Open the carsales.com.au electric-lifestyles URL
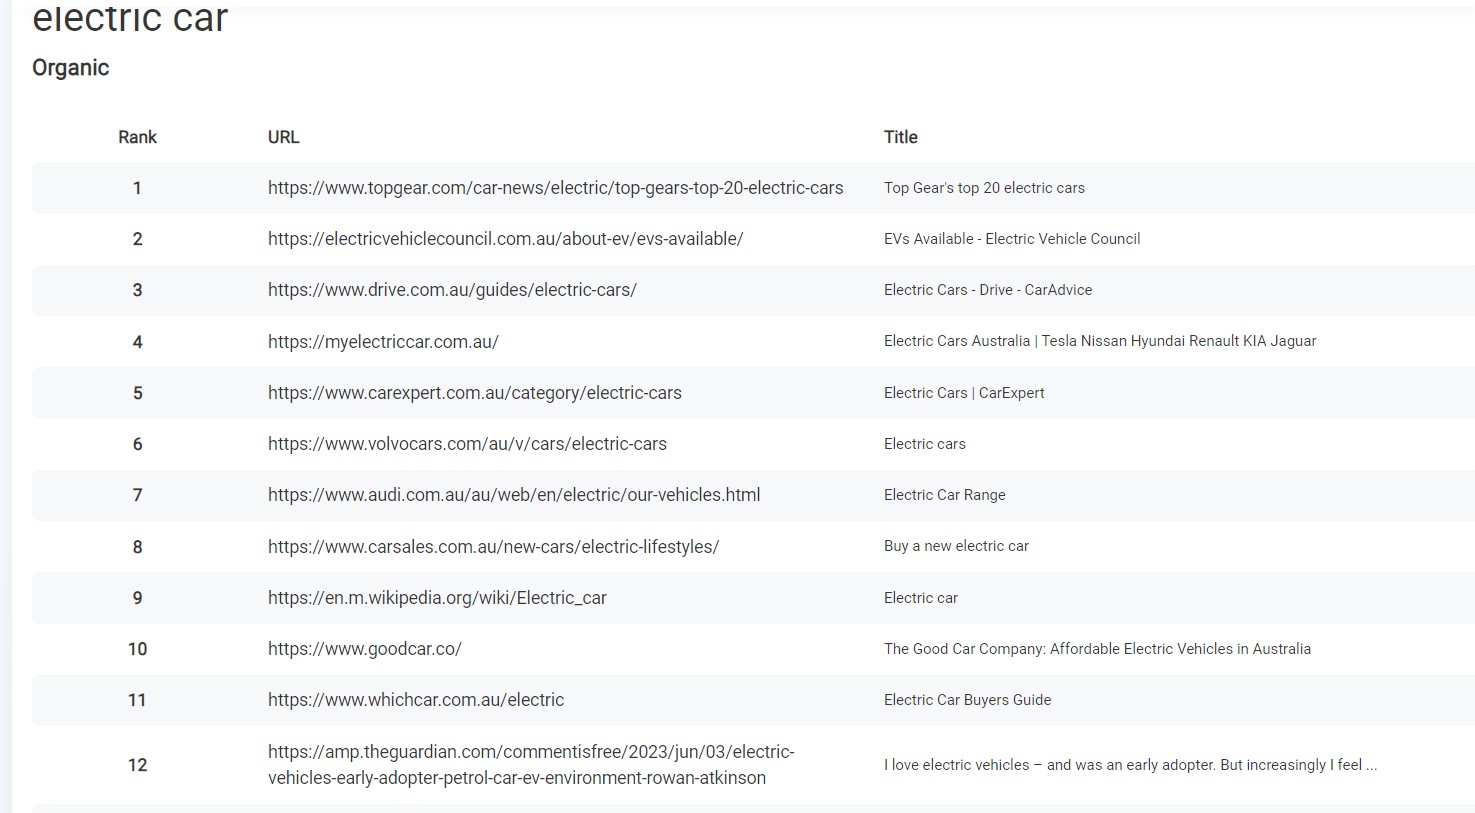 click(x=493, y=547)
